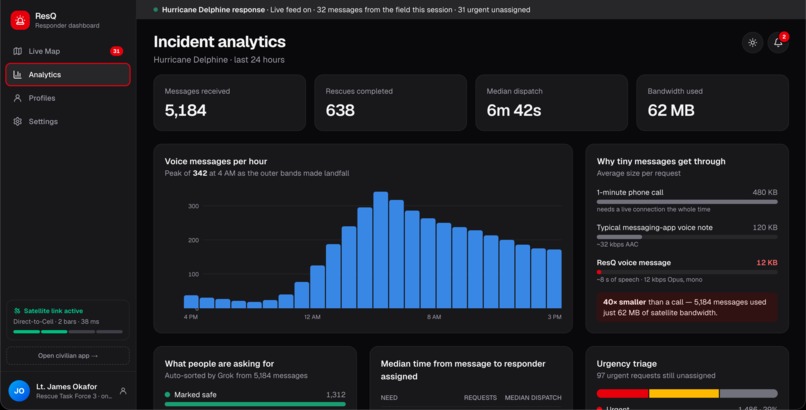The image size is (806, 410).
Task: Open the Live Map page
Action: tap(68, 51)
